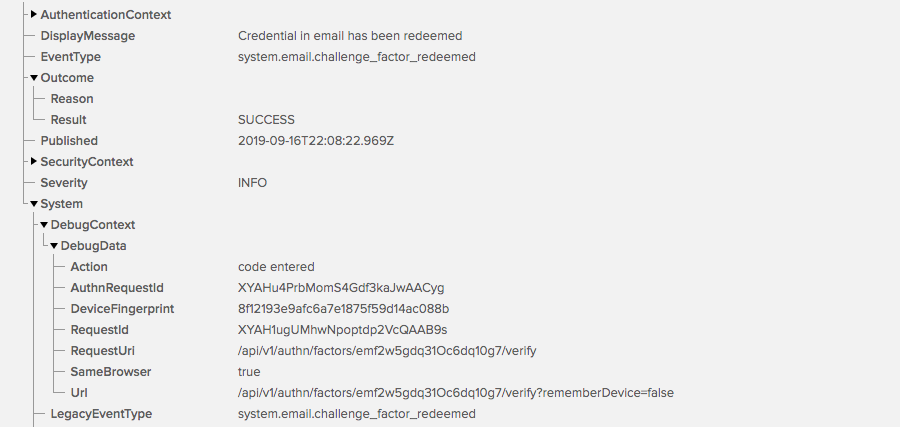Expand the SecurityContext node
The width and height of the screenshot is (900, 427).
tap(34, 161)
